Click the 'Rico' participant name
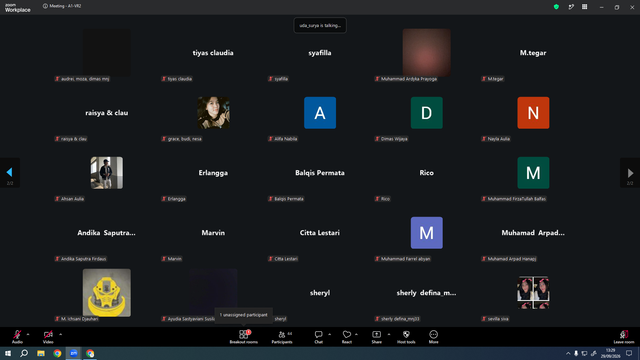Screen dimensions: 640x360 tap(427, 173)
